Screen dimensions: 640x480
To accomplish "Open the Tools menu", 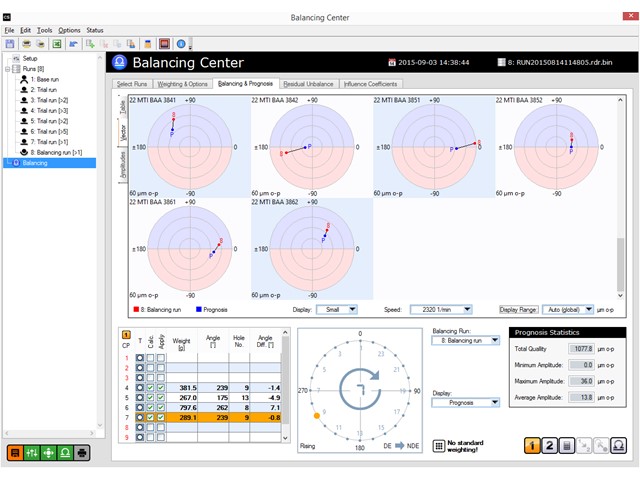I will point(44,31).
